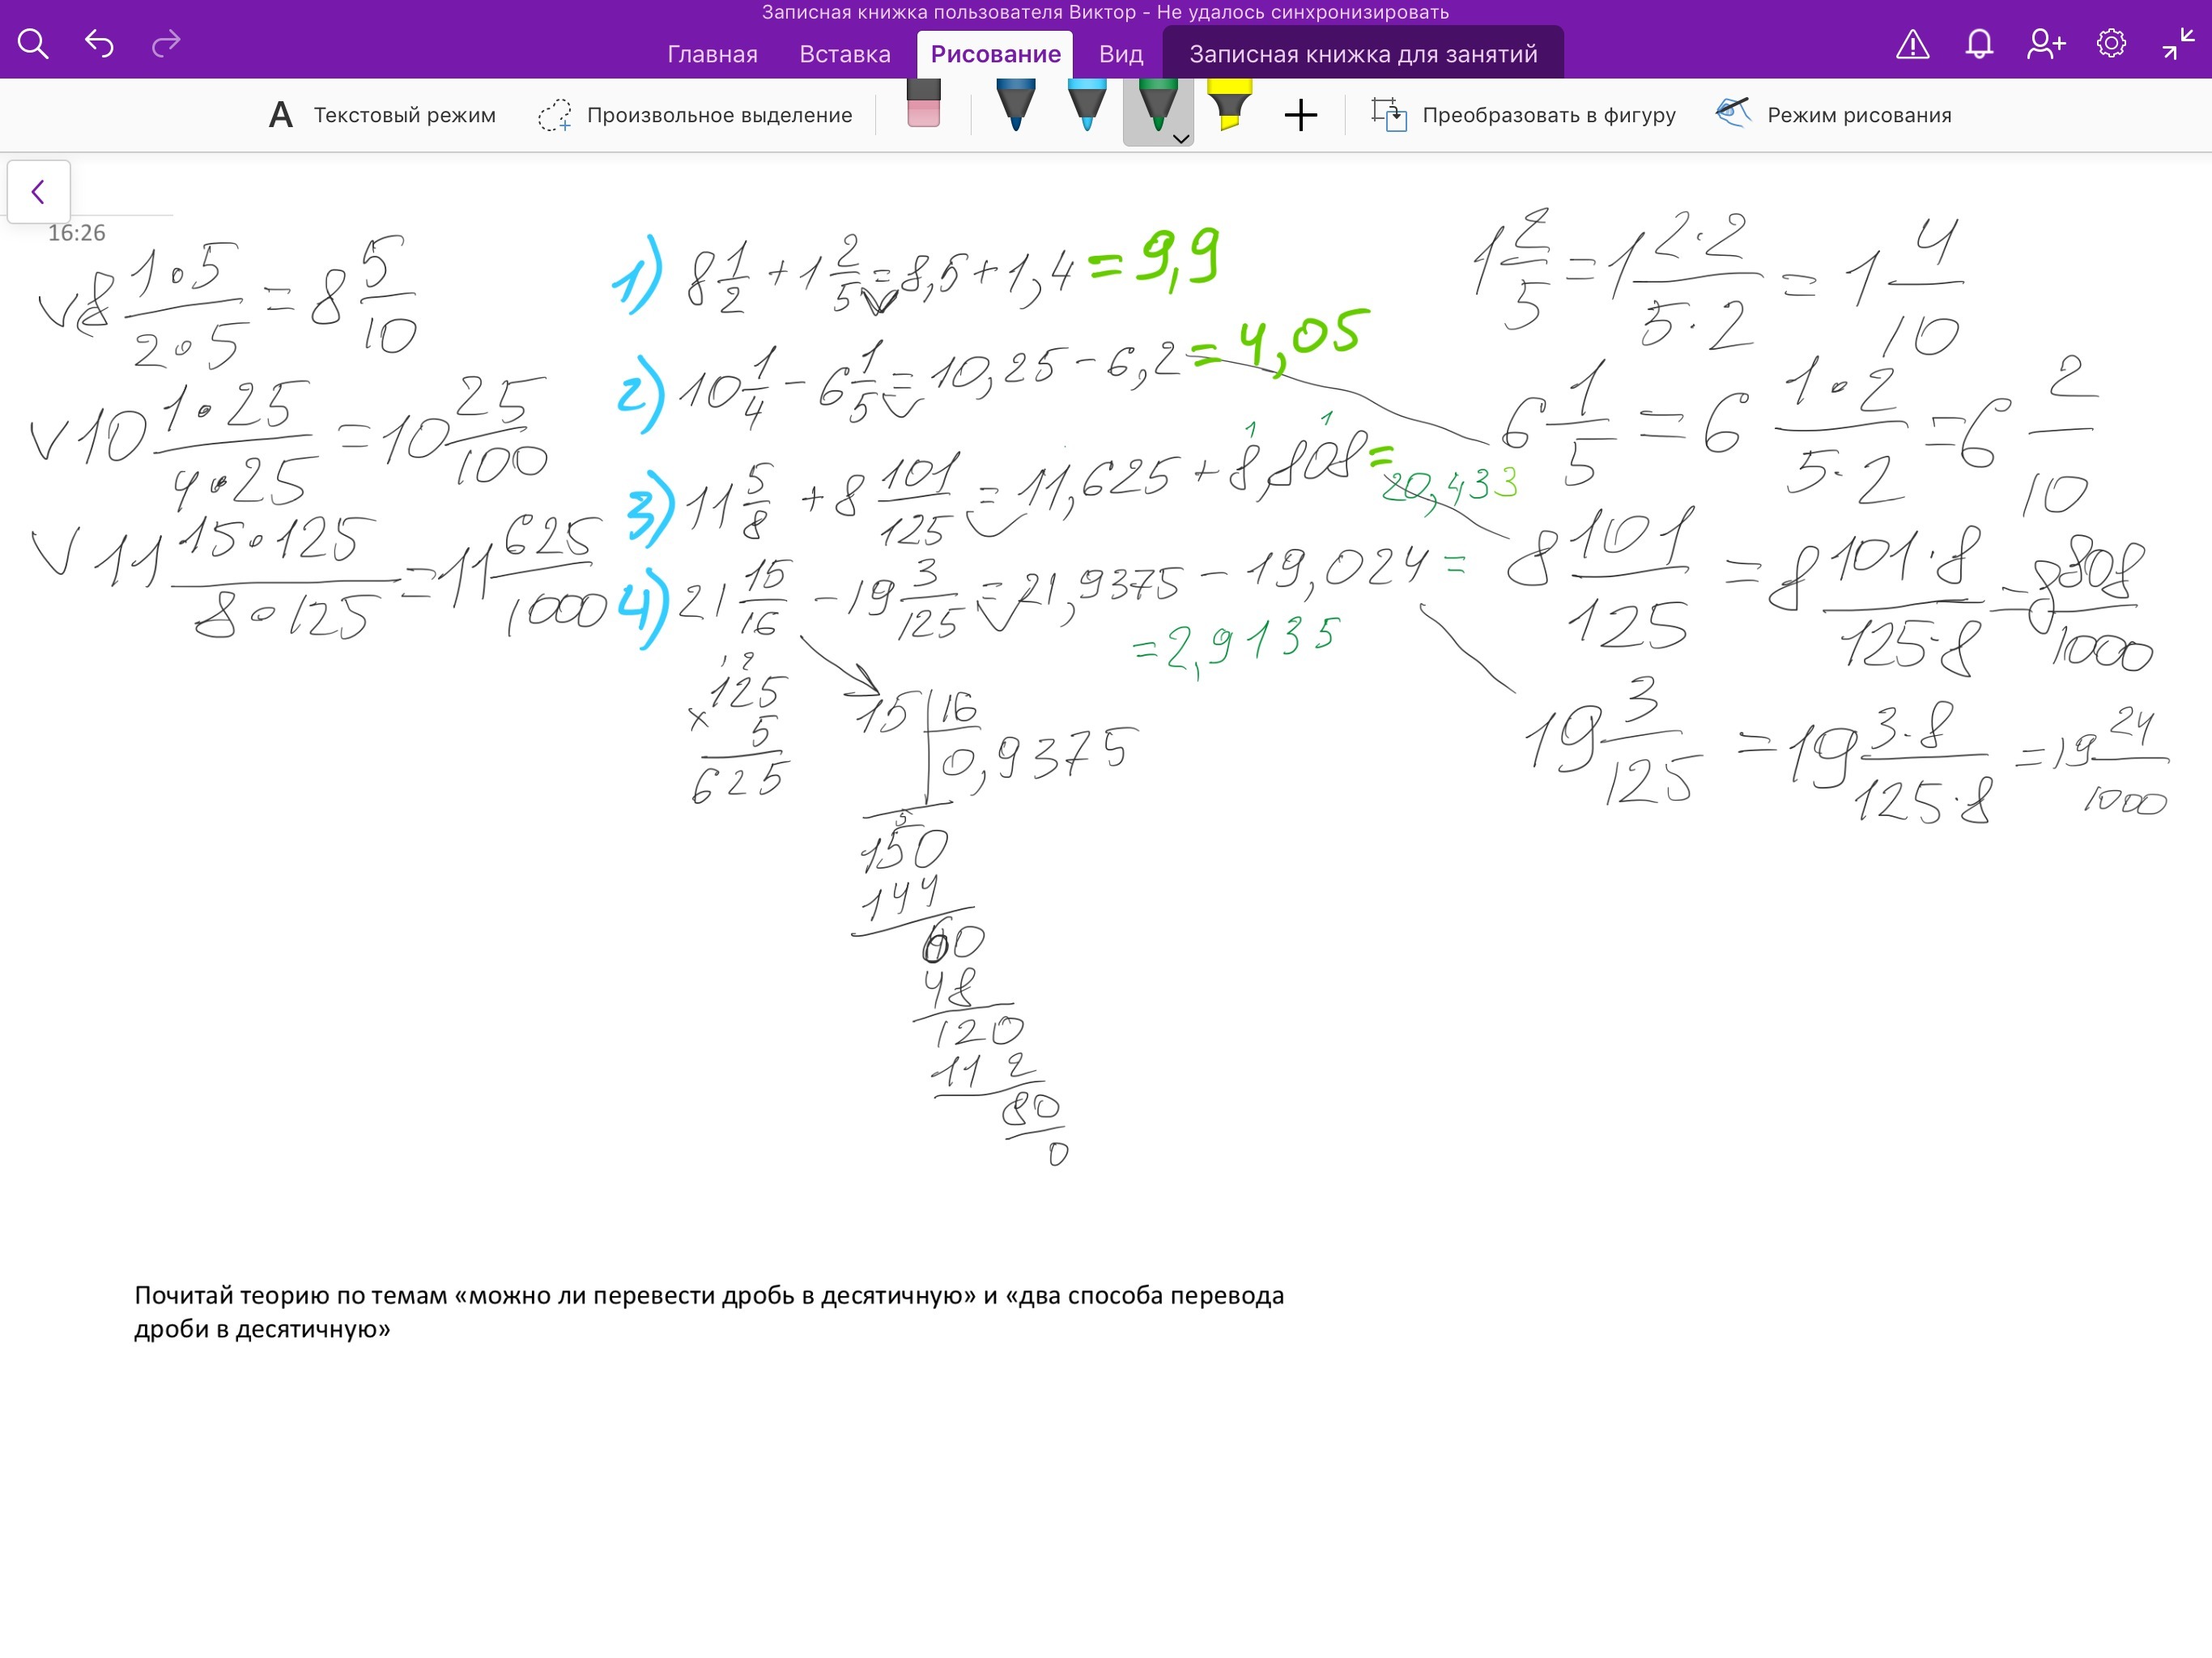
Task: Expand navigation with back chevron
Action: click(39, 191)
